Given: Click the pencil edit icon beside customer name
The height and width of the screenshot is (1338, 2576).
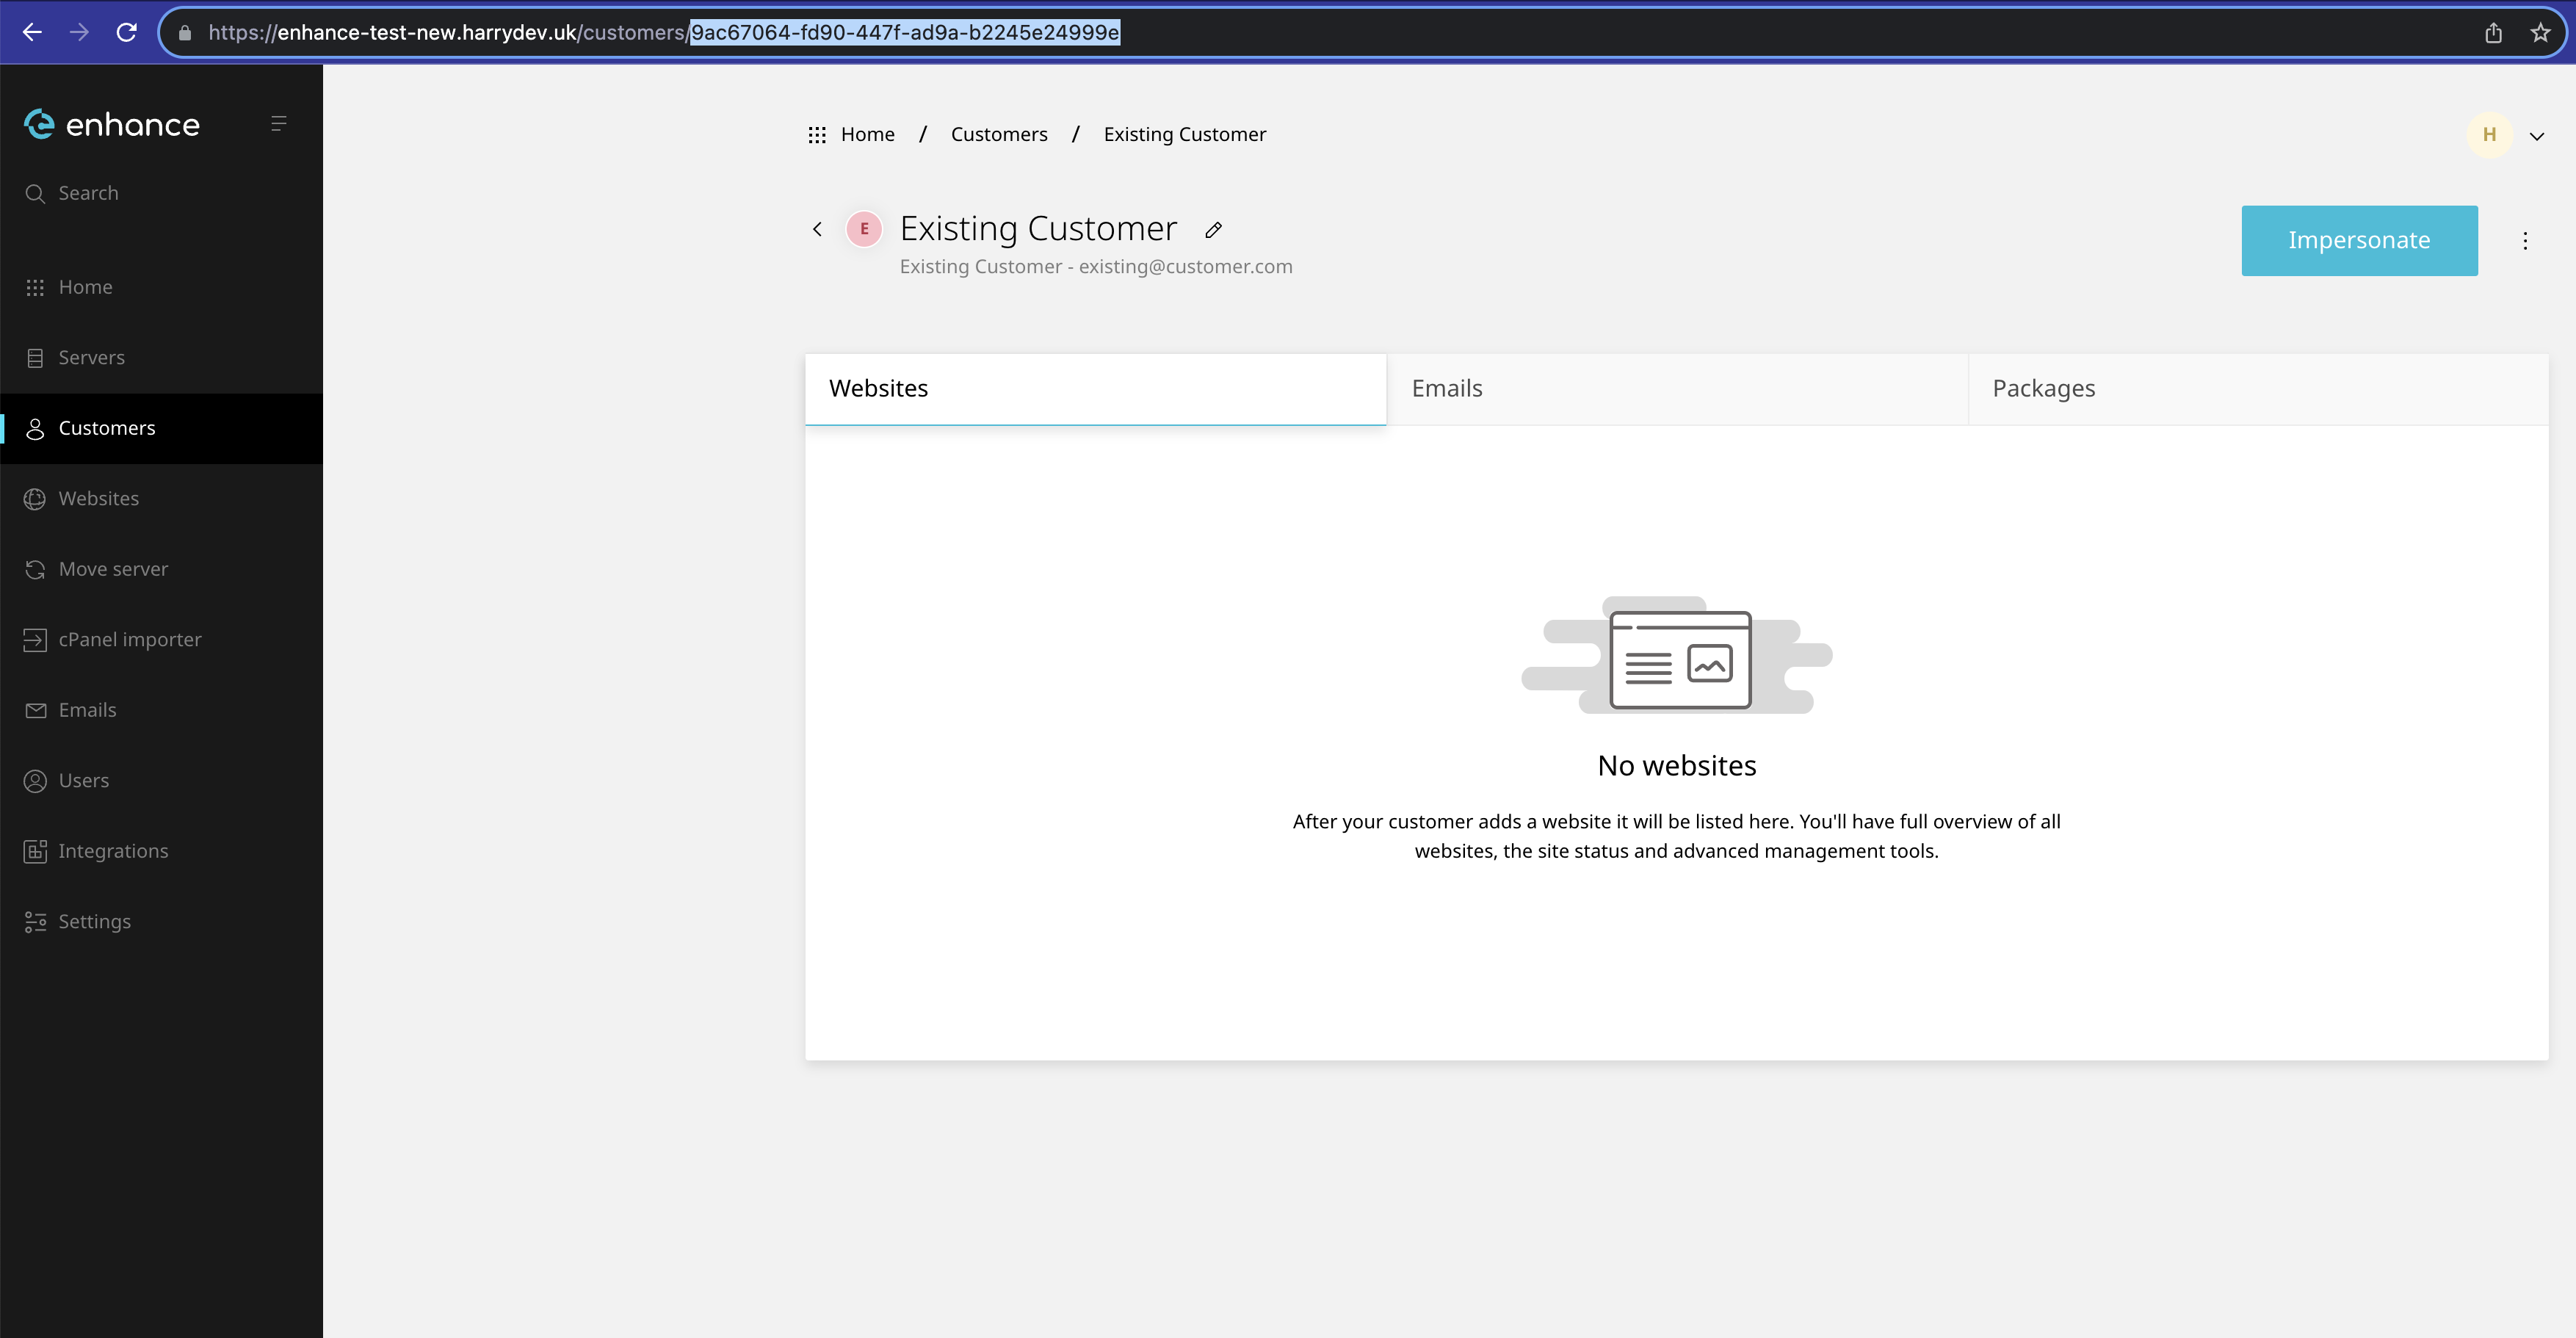Looking at the screenshot, I should tap(1213, 230).
